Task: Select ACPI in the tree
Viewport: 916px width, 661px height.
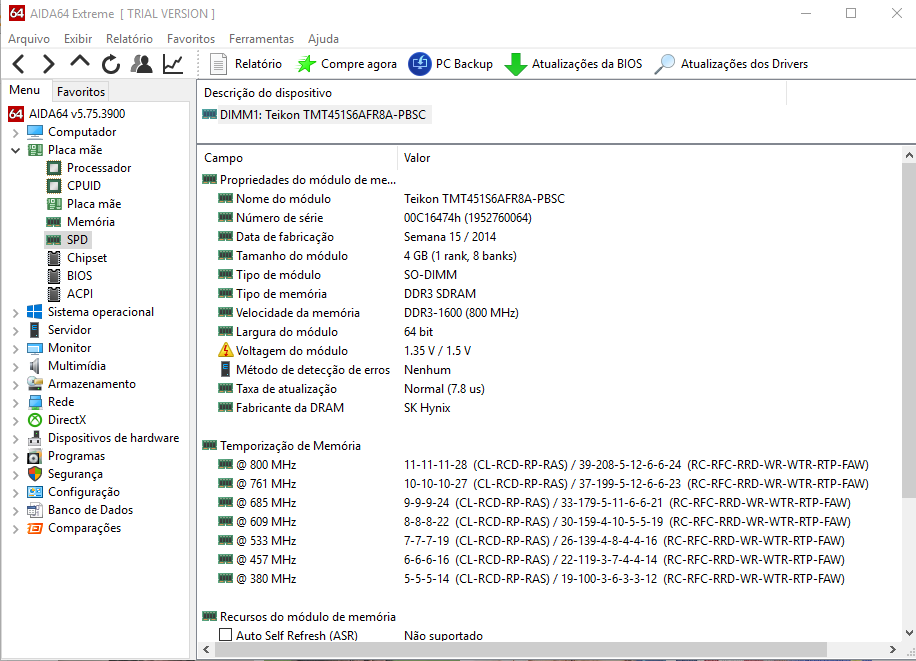Action: (x=79, y=294)
